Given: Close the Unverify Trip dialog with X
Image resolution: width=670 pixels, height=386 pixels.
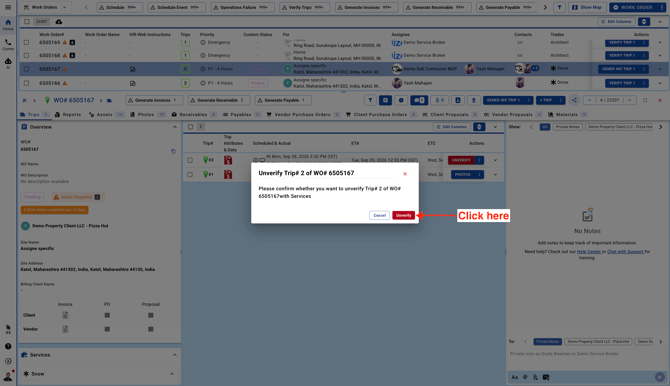Looking at the screenshot, I should point(405,174).
